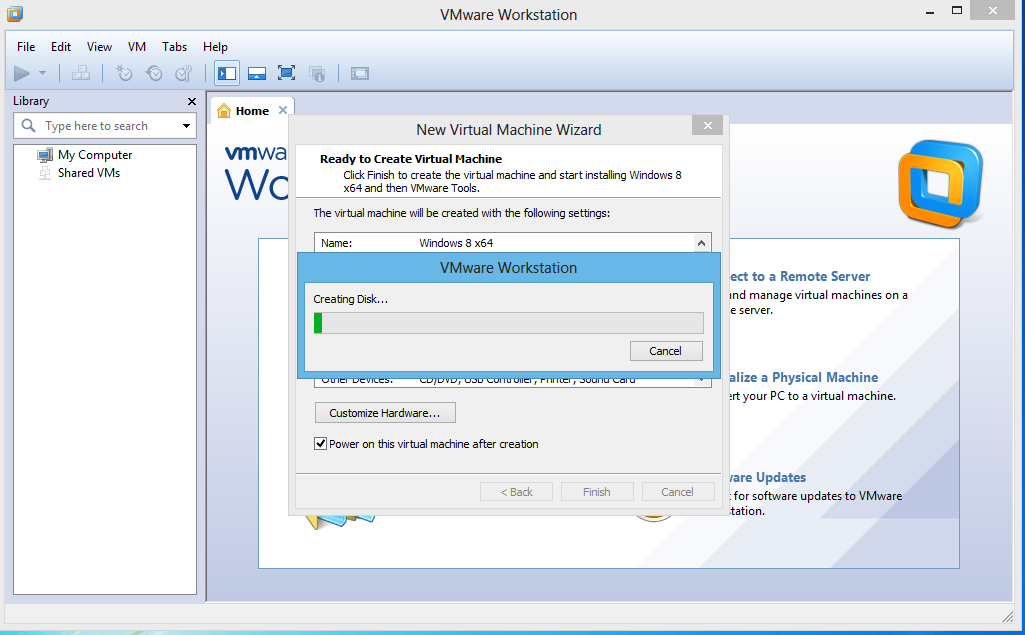The width and height of the screenshot is (1025, 635).
Task: Close the New Virtual Machine Wizard
Action: [x=707, y=126]
